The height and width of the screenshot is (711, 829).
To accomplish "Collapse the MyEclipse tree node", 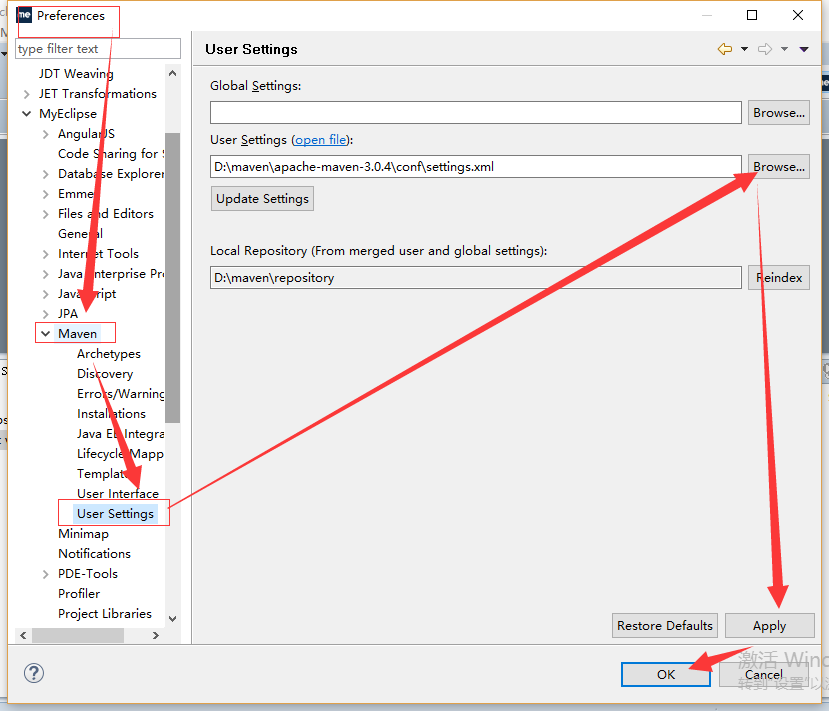I will click(26, 114).
